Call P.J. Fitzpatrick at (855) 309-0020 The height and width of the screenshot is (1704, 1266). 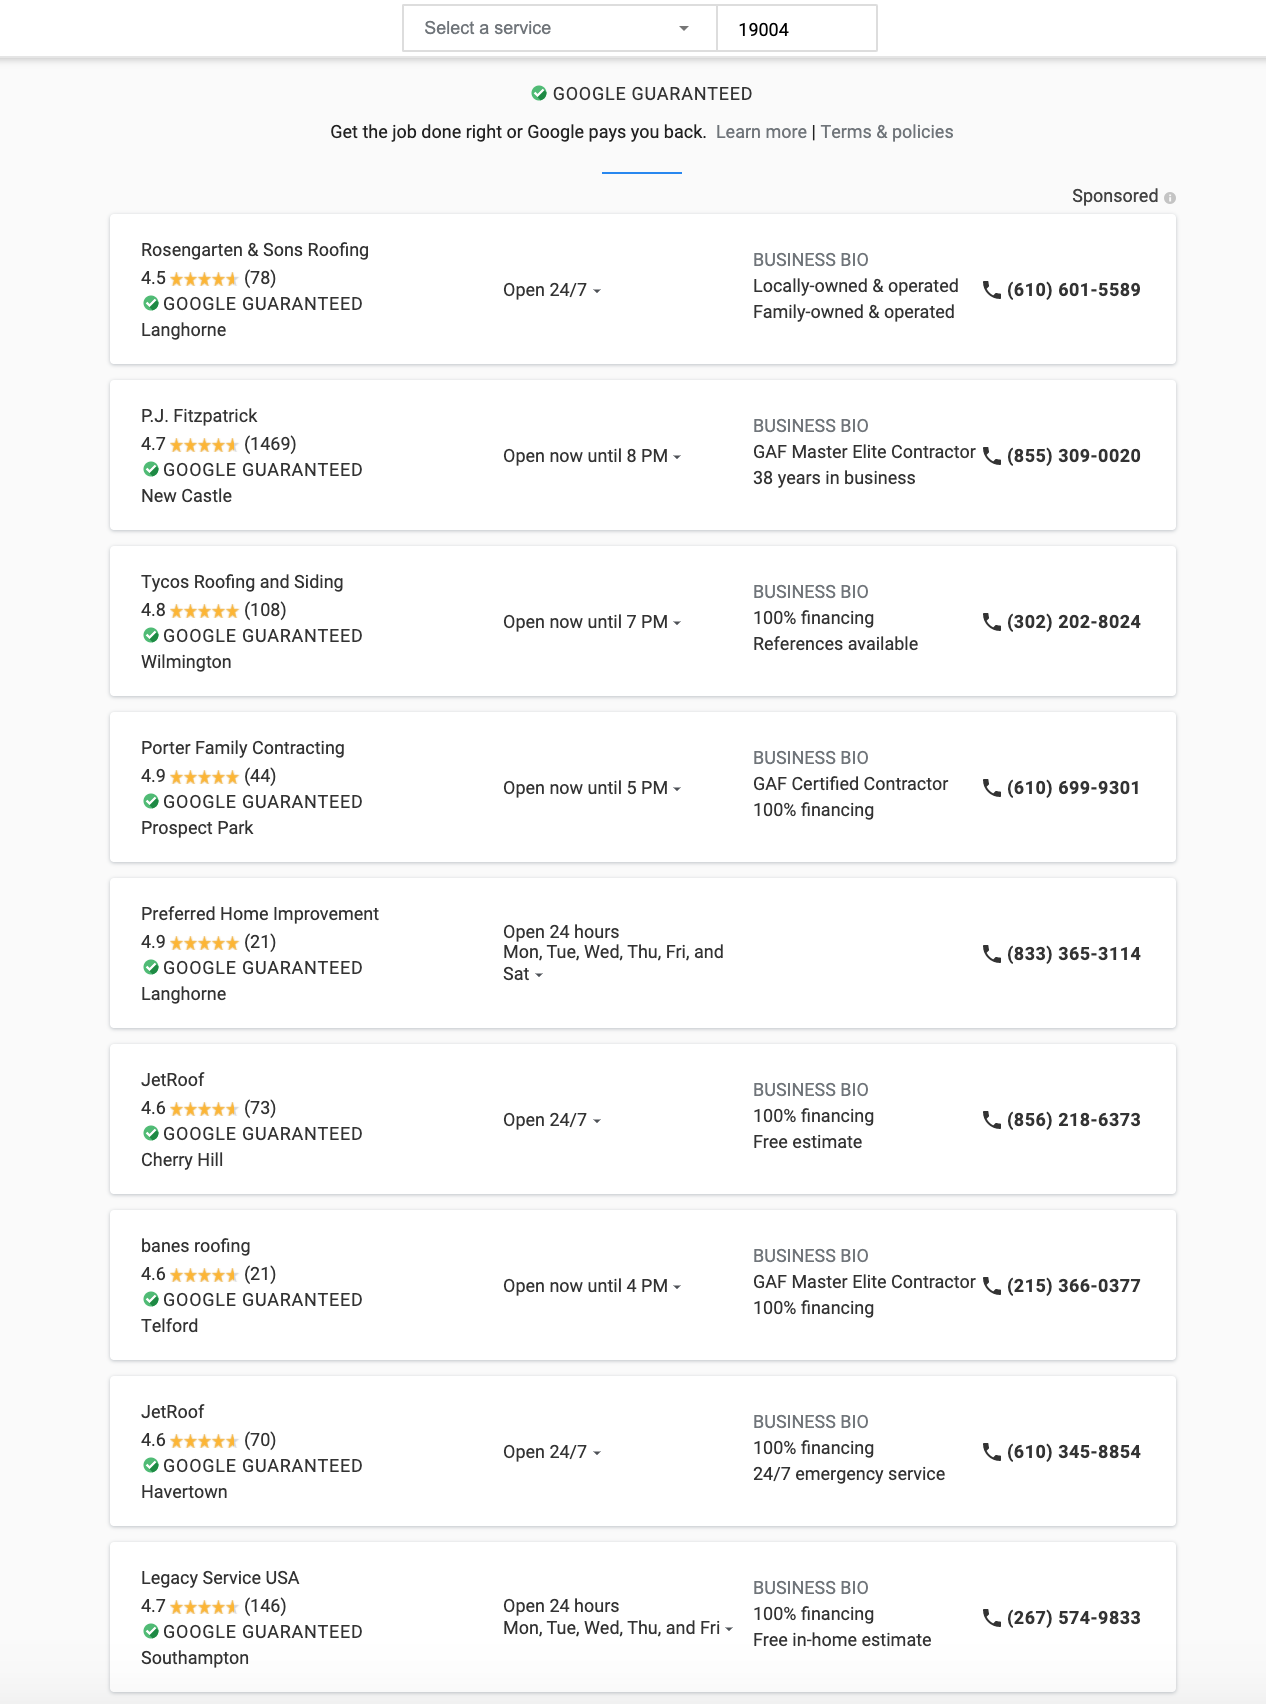coord(1073,456)
